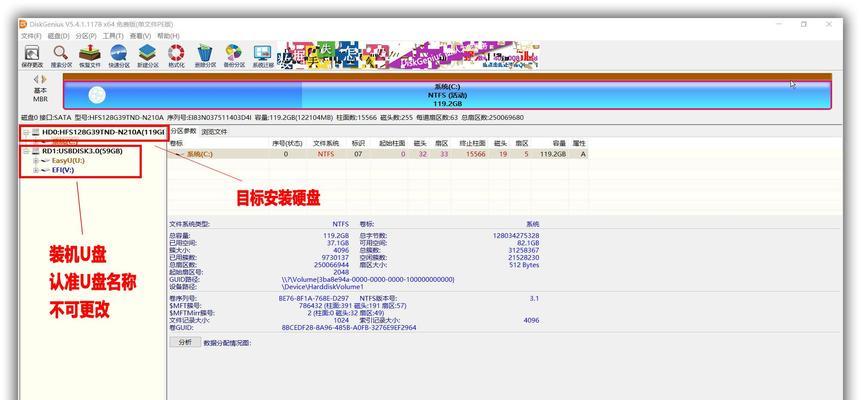Click the drive icon beside RD1:USBDISK3.0
The height and width of the screenshot is (400, 861).
36,151
